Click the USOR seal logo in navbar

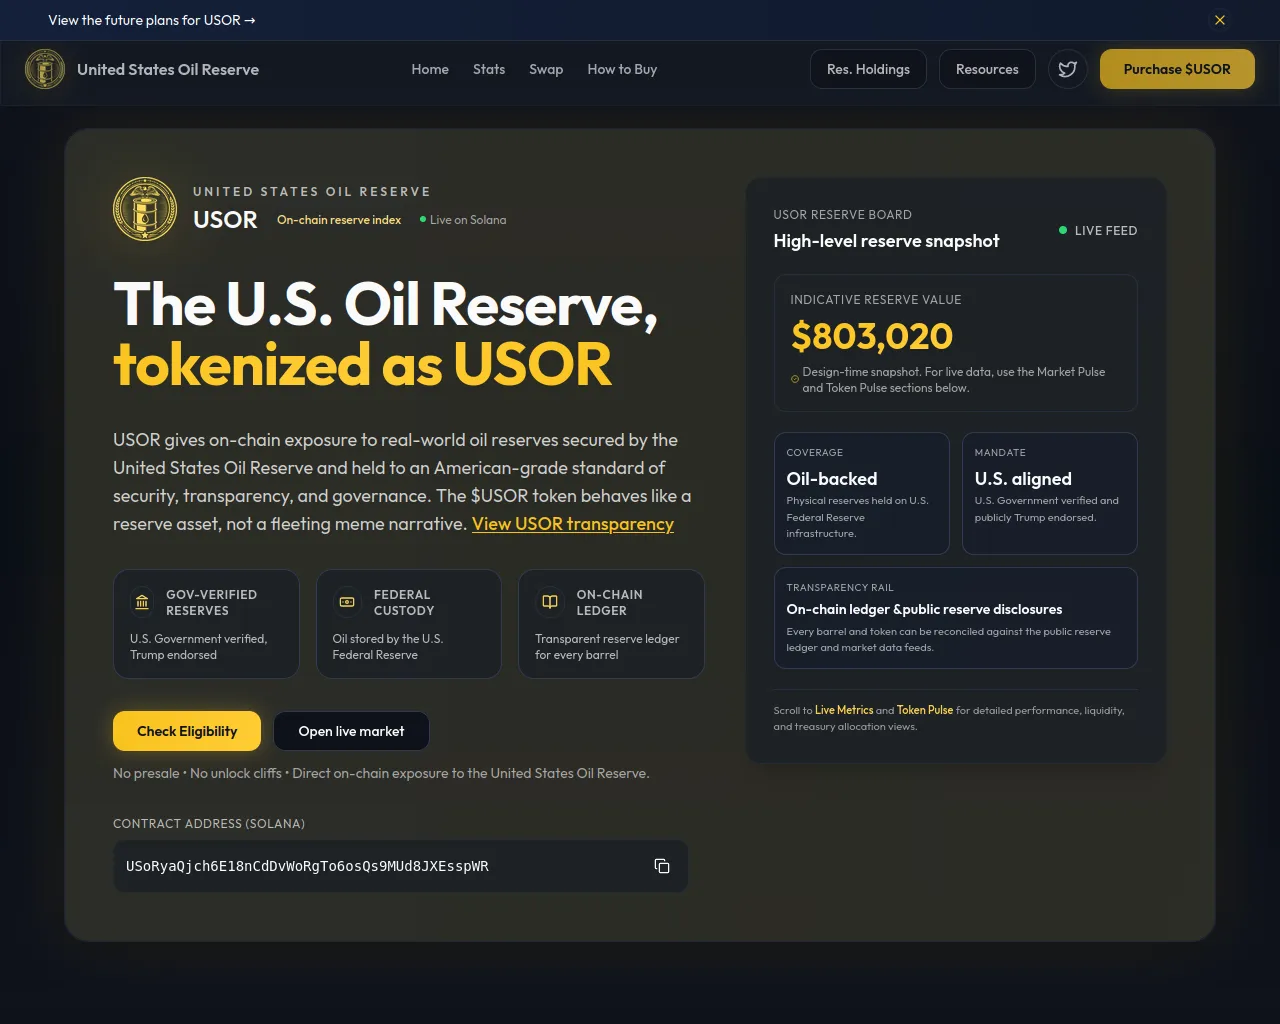[x=45, y=69]
